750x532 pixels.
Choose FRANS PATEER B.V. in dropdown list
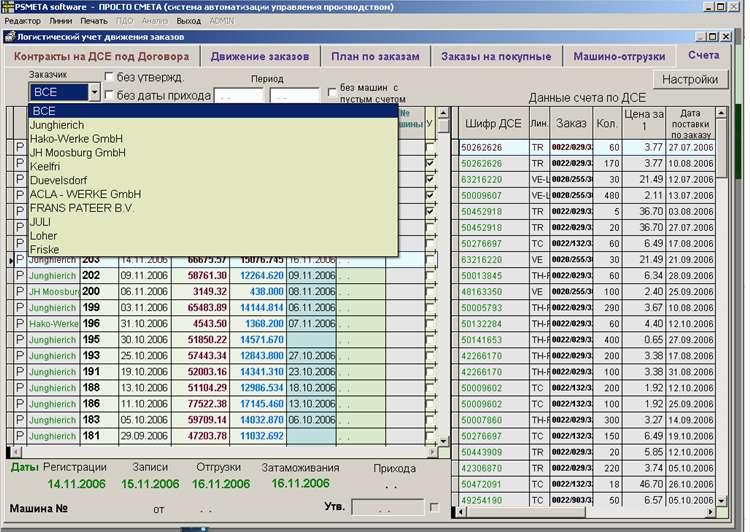pos(82,208)
